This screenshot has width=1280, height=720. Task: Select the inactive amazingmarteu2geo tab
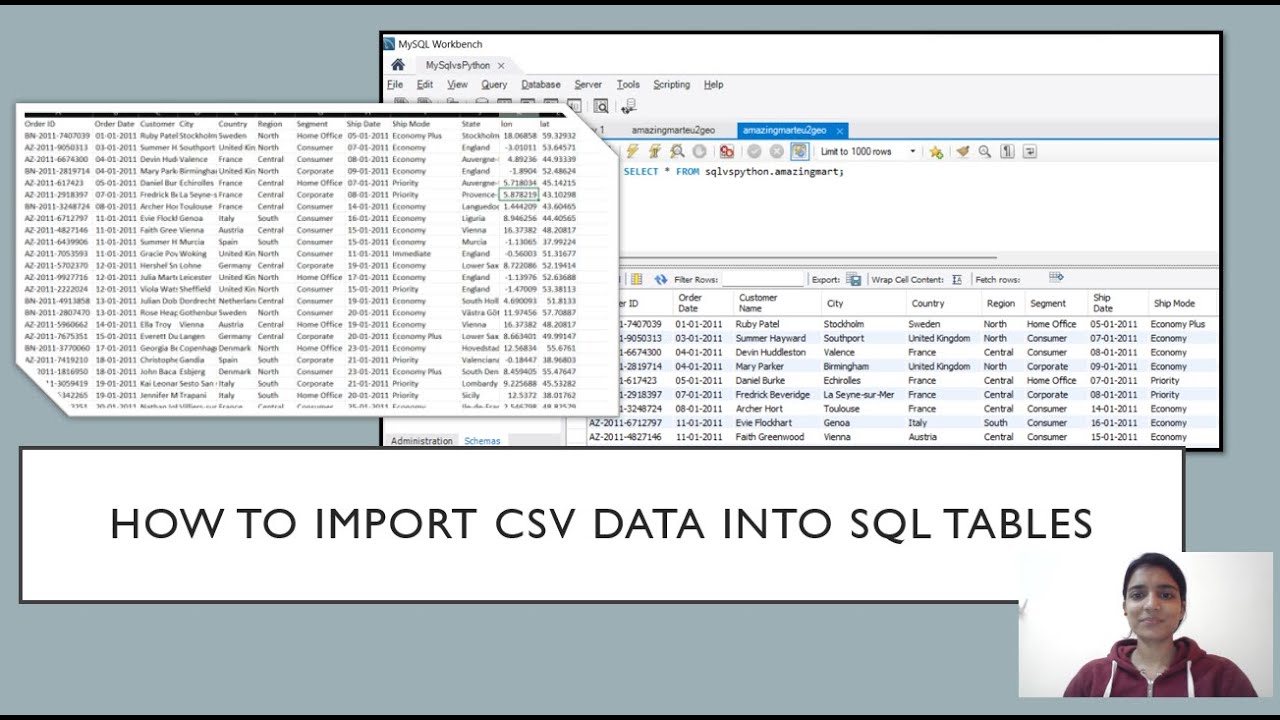pos(673,130)
